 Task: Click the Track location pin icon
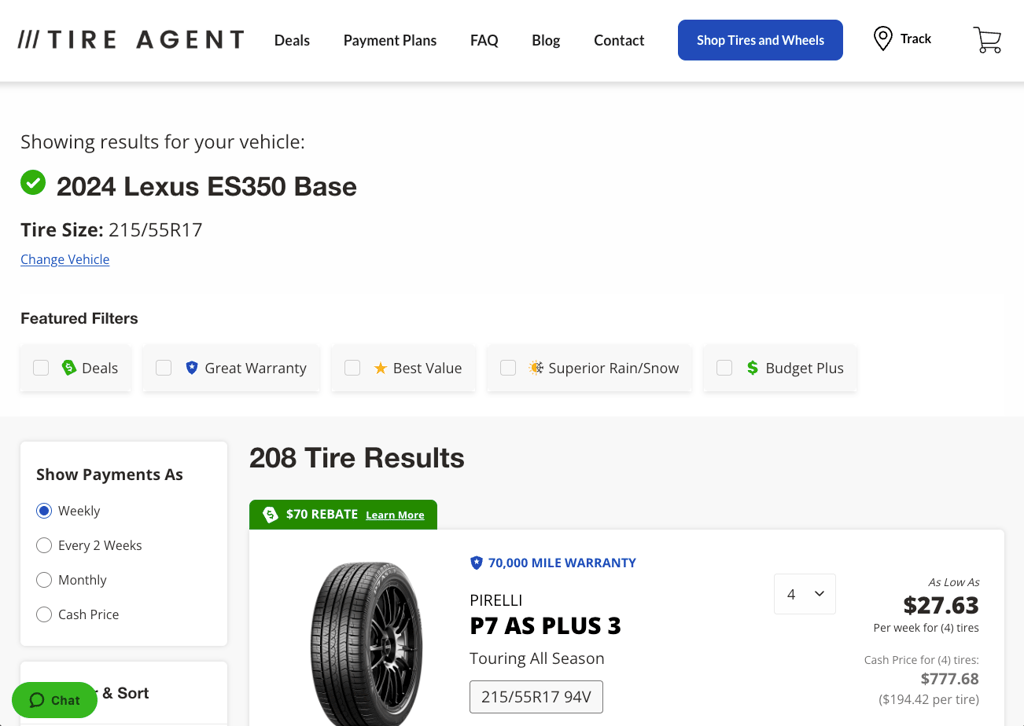882,39
